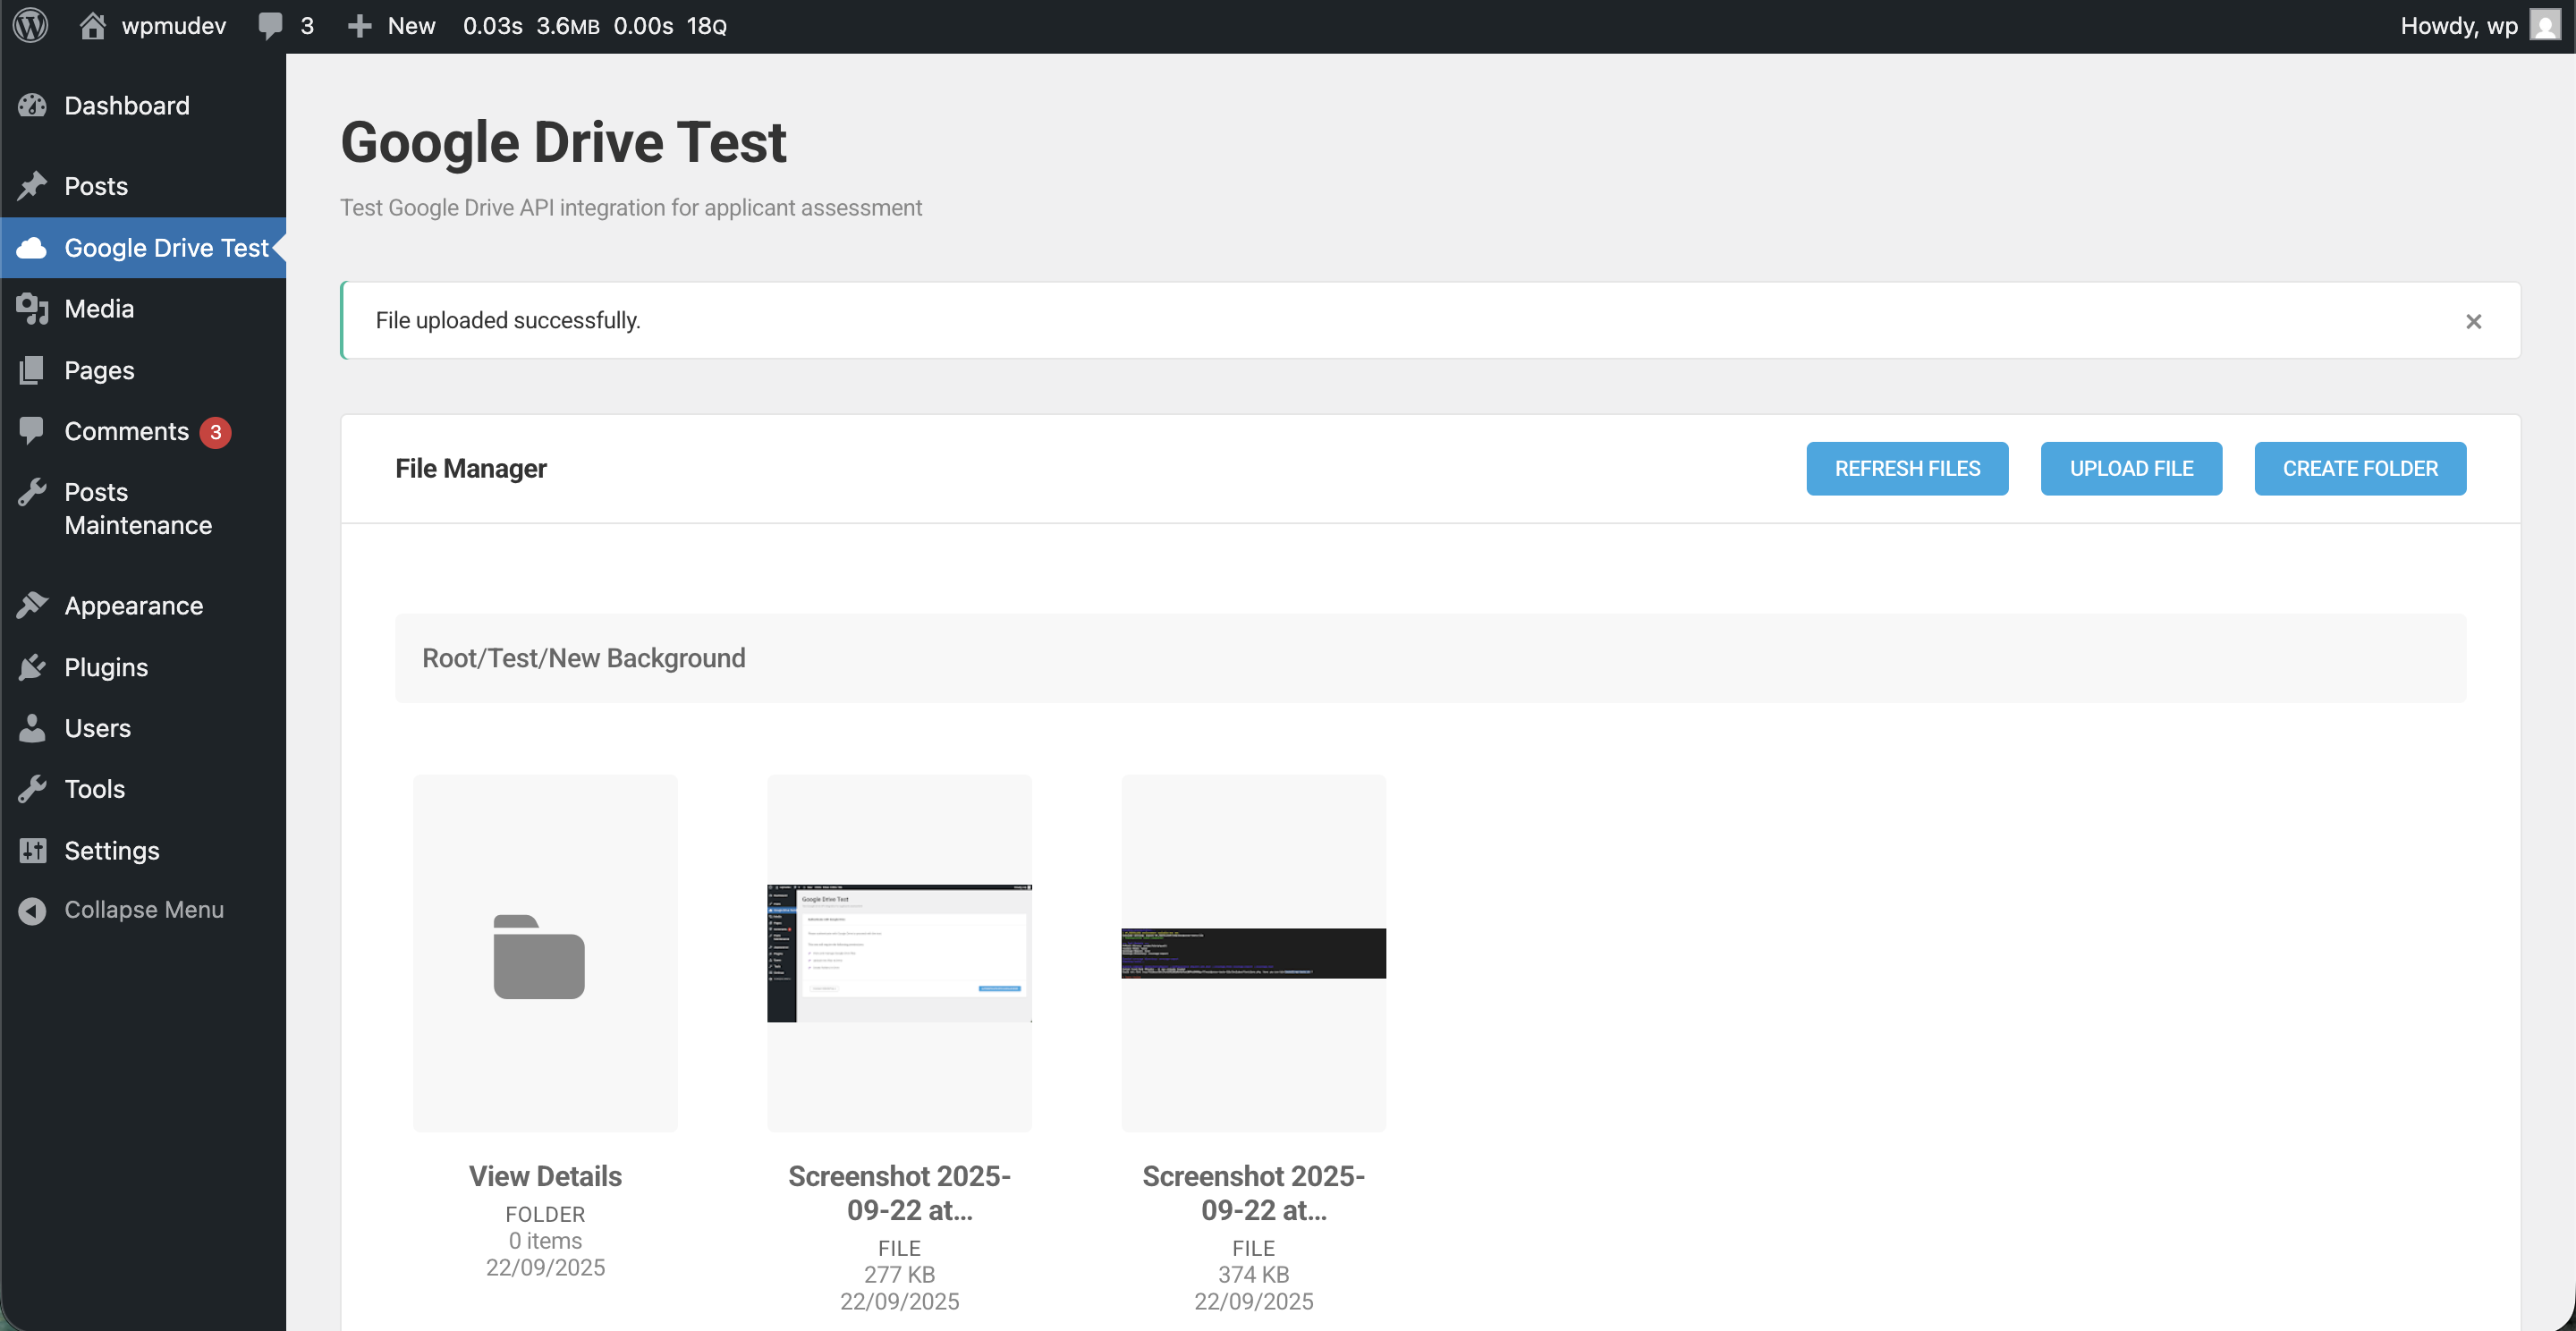
Task: Open Plugins menu item
Action: pos(106,667)
